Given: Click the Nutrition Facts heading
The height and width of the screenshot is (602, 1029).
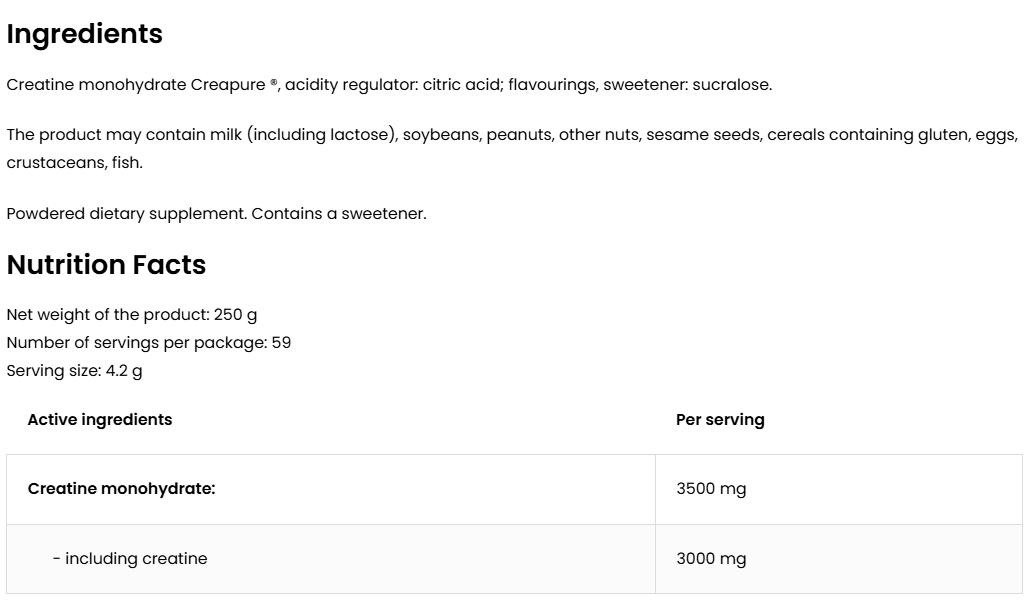Looking at the screenshot, I should (106, 265).
